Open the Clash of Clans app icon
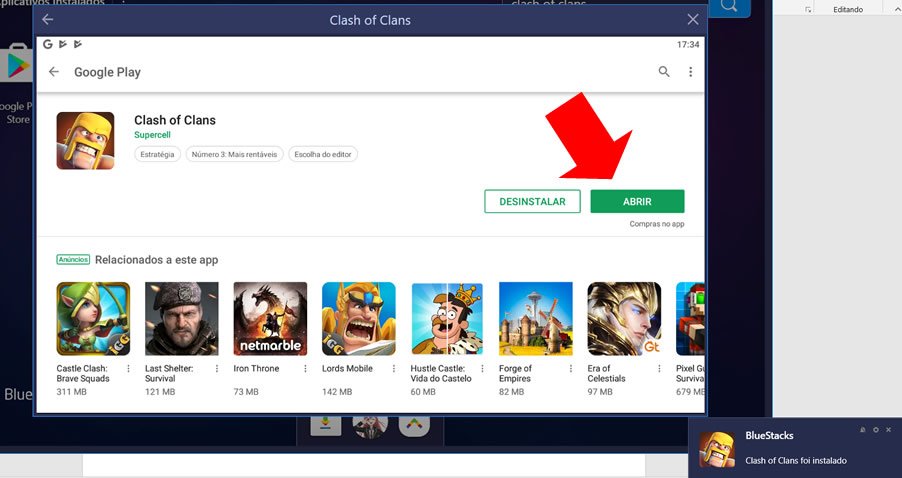Viewport: 902px width, 478px height. [x=85, y=140]
